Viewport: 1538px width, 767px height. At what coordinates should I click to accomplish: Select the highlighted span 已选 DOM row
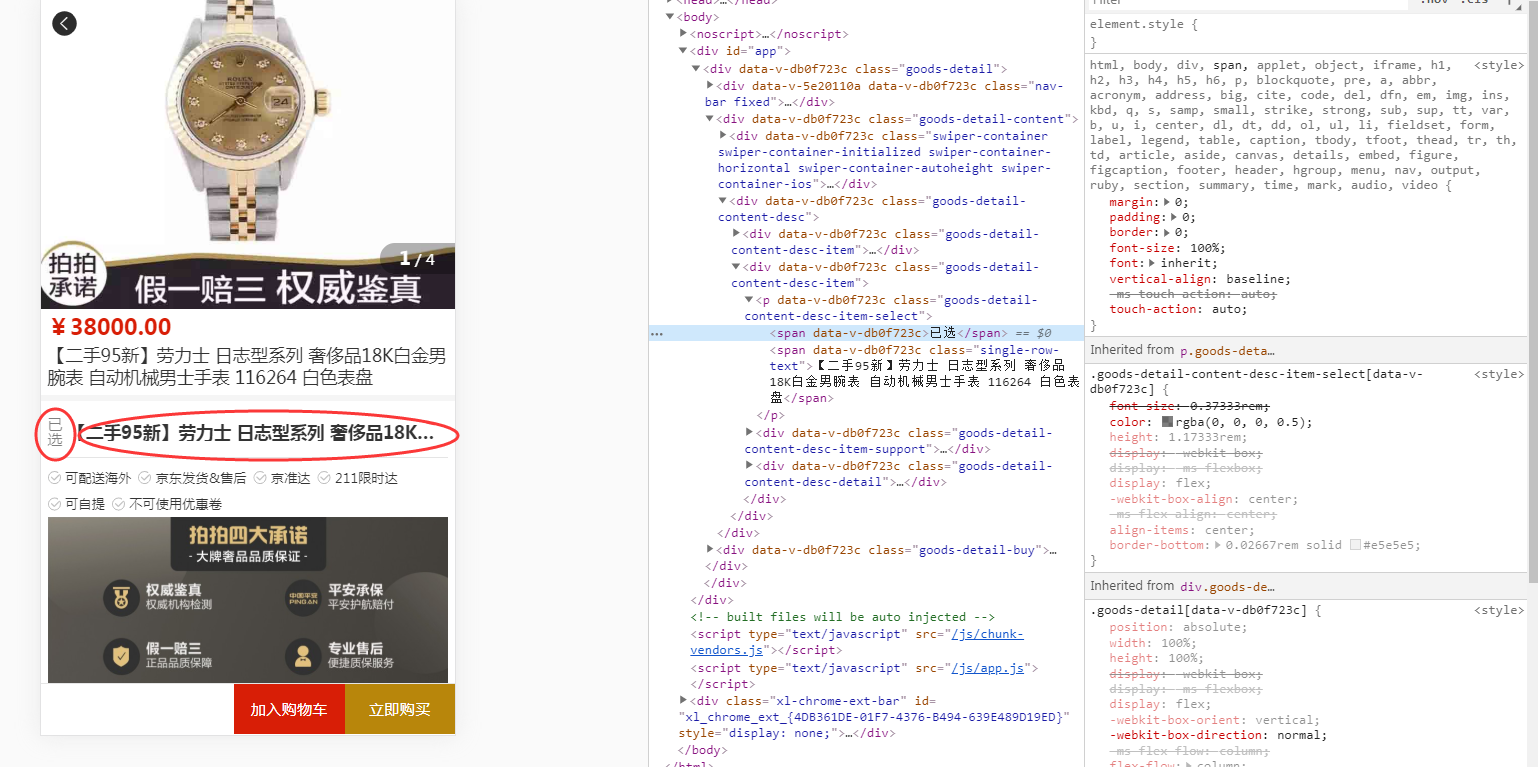click(x=866, y=333)
